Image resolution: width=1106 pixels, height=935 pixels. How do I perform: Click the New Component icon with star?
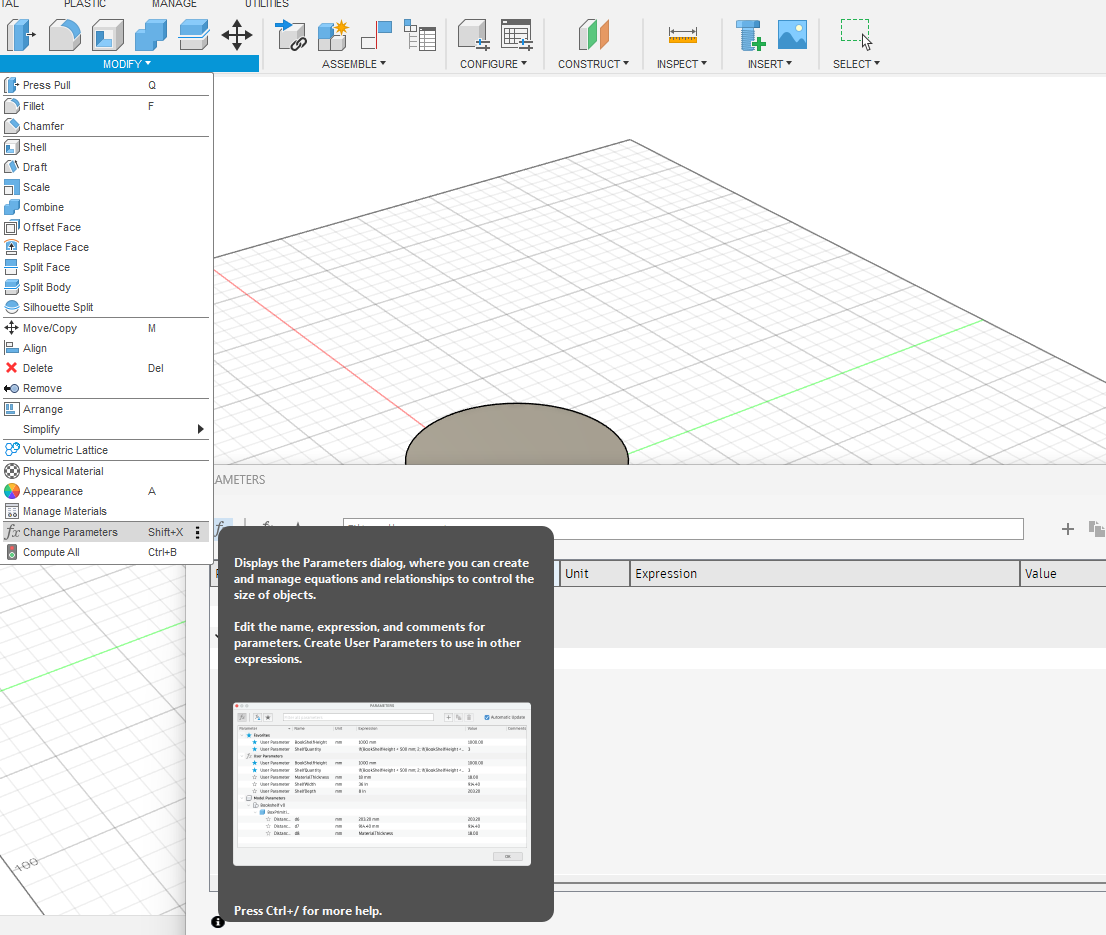point(332,35)
